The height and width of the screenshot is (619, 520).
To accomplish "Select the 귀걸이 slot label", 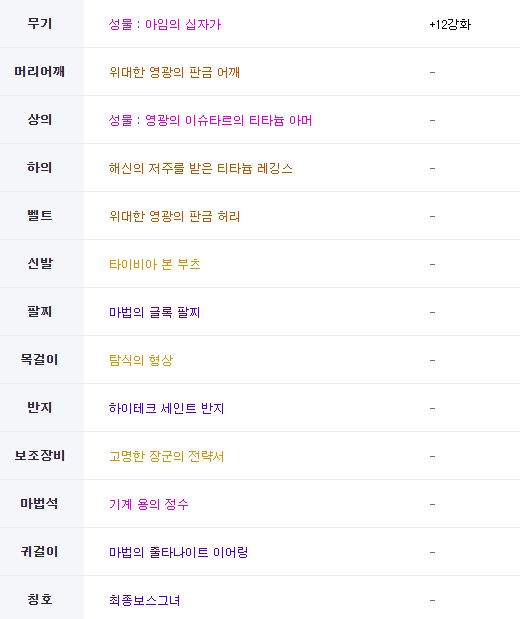I will pos(39,551).
